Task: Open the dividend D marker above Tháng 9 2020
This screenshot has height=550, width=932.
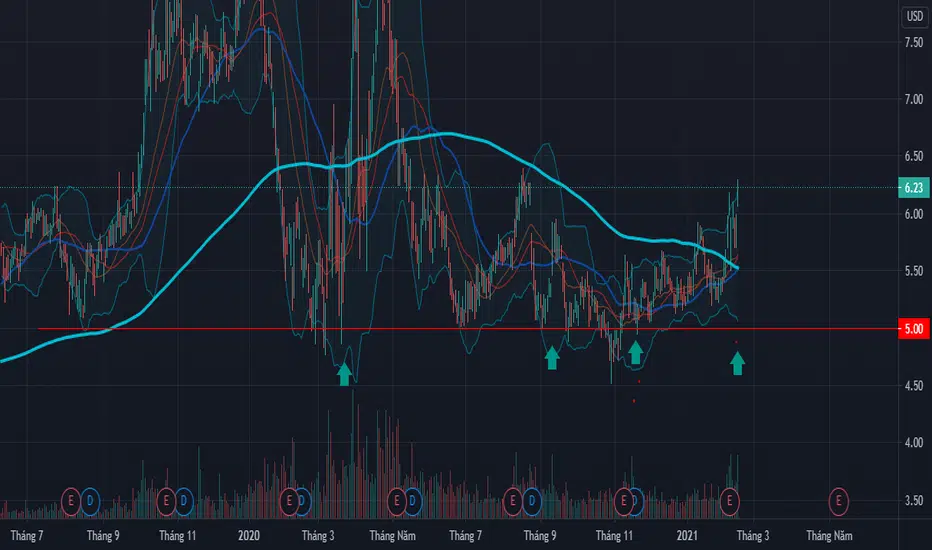Action: (531, 501)
